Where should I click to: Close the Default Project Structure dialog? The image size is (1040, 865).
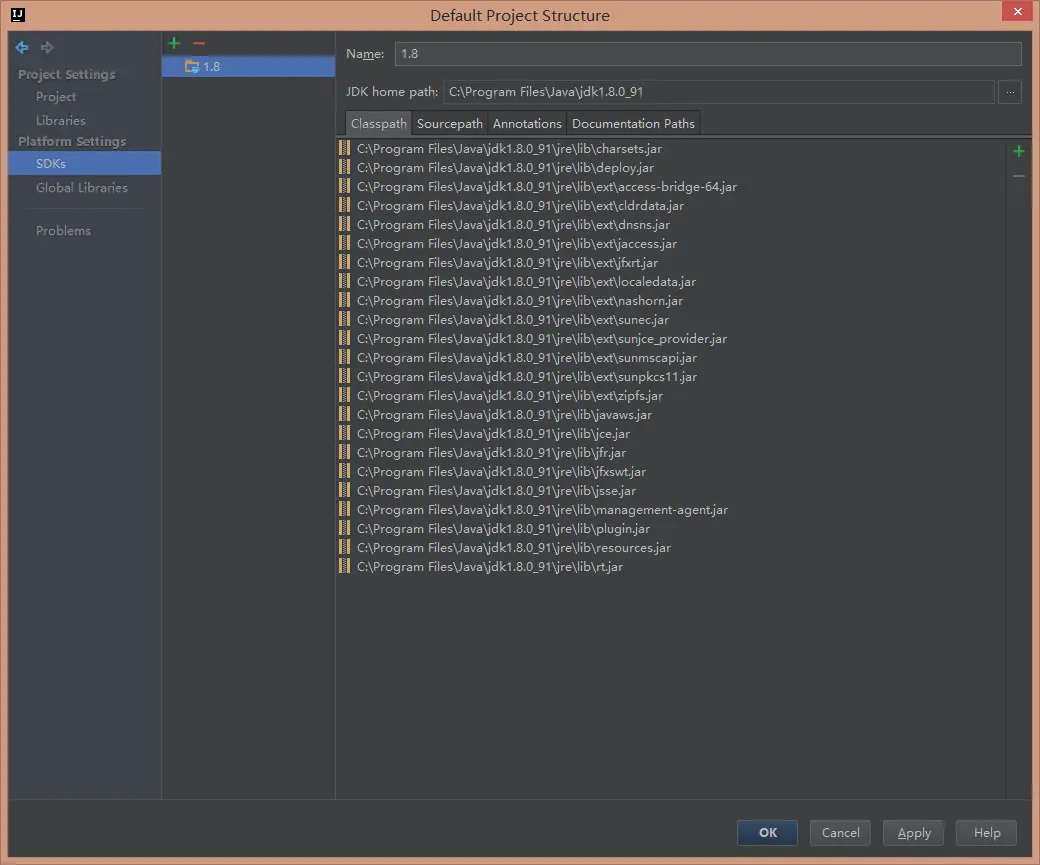click(1017, 11)
